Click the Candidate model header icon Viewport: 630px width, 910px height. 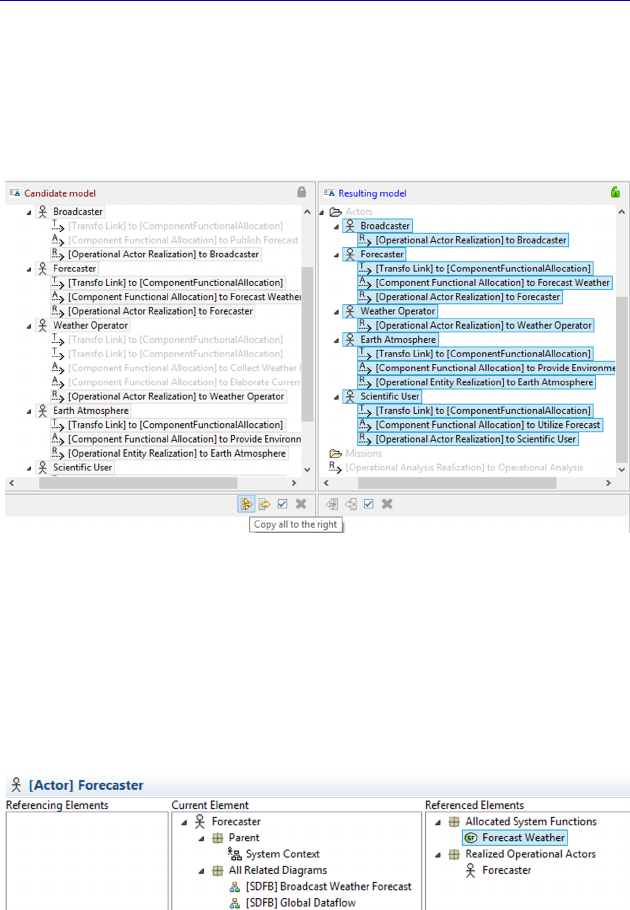coord(15,193)
